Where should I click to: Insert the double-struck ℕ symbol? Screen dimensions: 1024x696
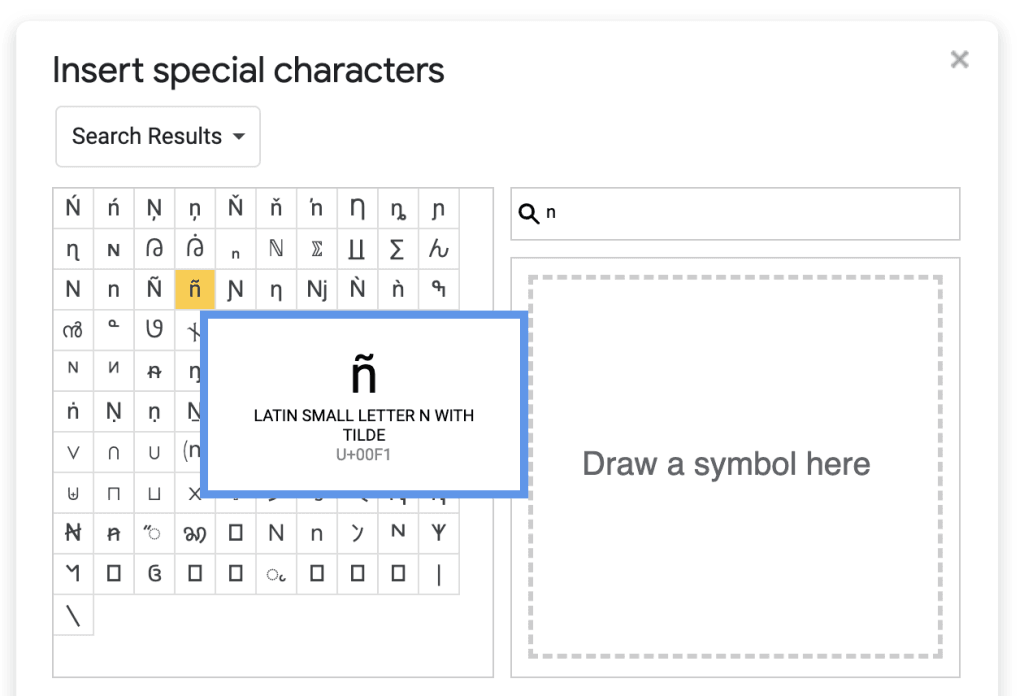click(x=276, y=250)
